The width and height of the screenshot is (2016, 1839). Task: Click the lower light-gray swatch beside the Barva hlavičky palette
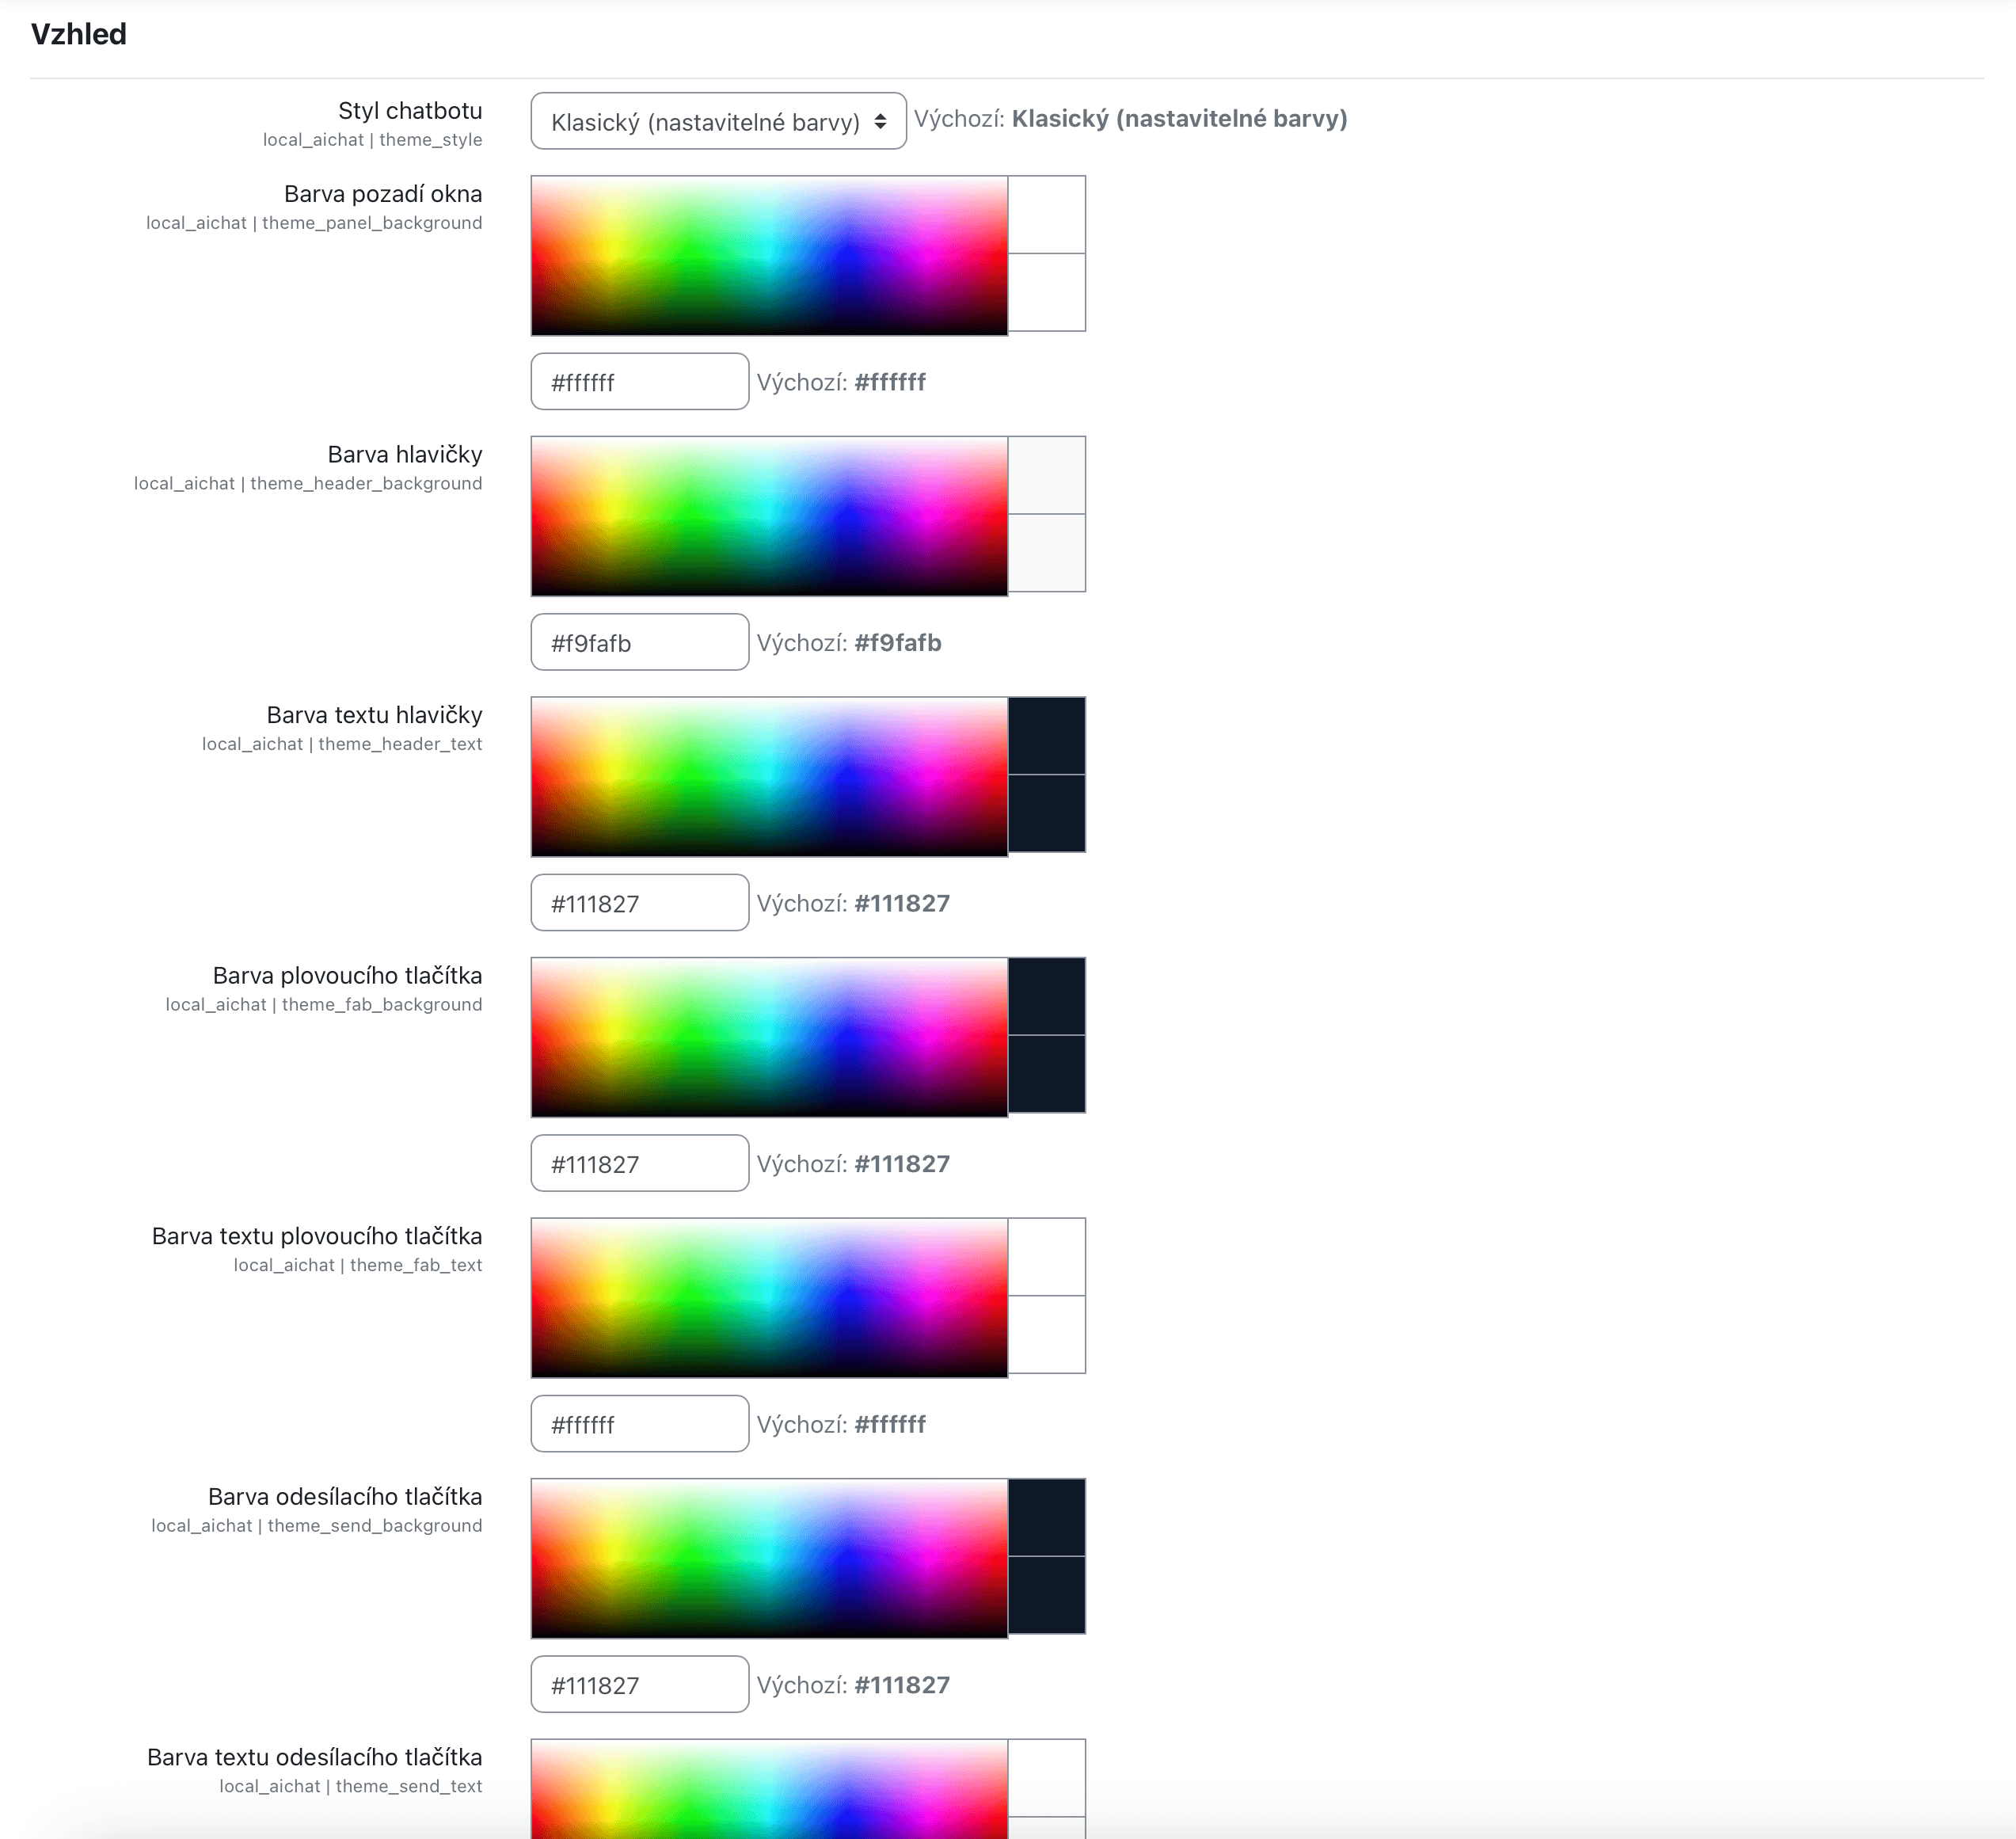(x=1046, y=553)
